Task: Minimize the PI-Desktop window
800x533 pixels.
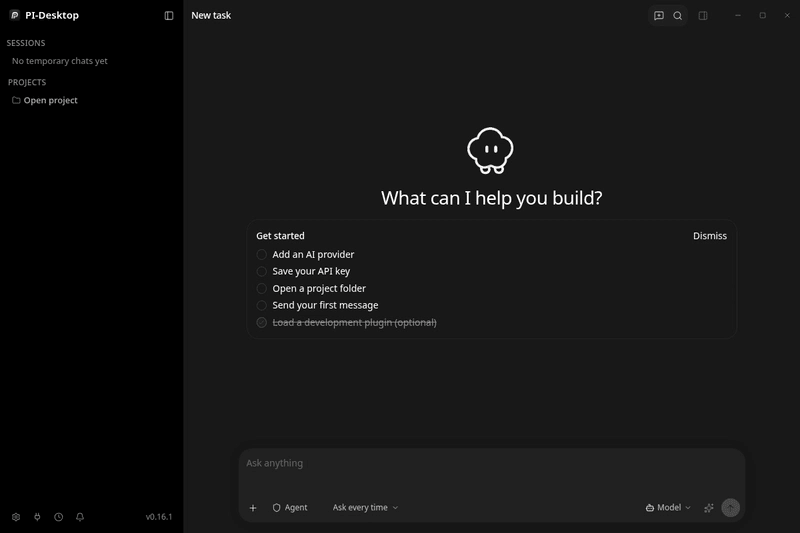Action: coord(738,15)
